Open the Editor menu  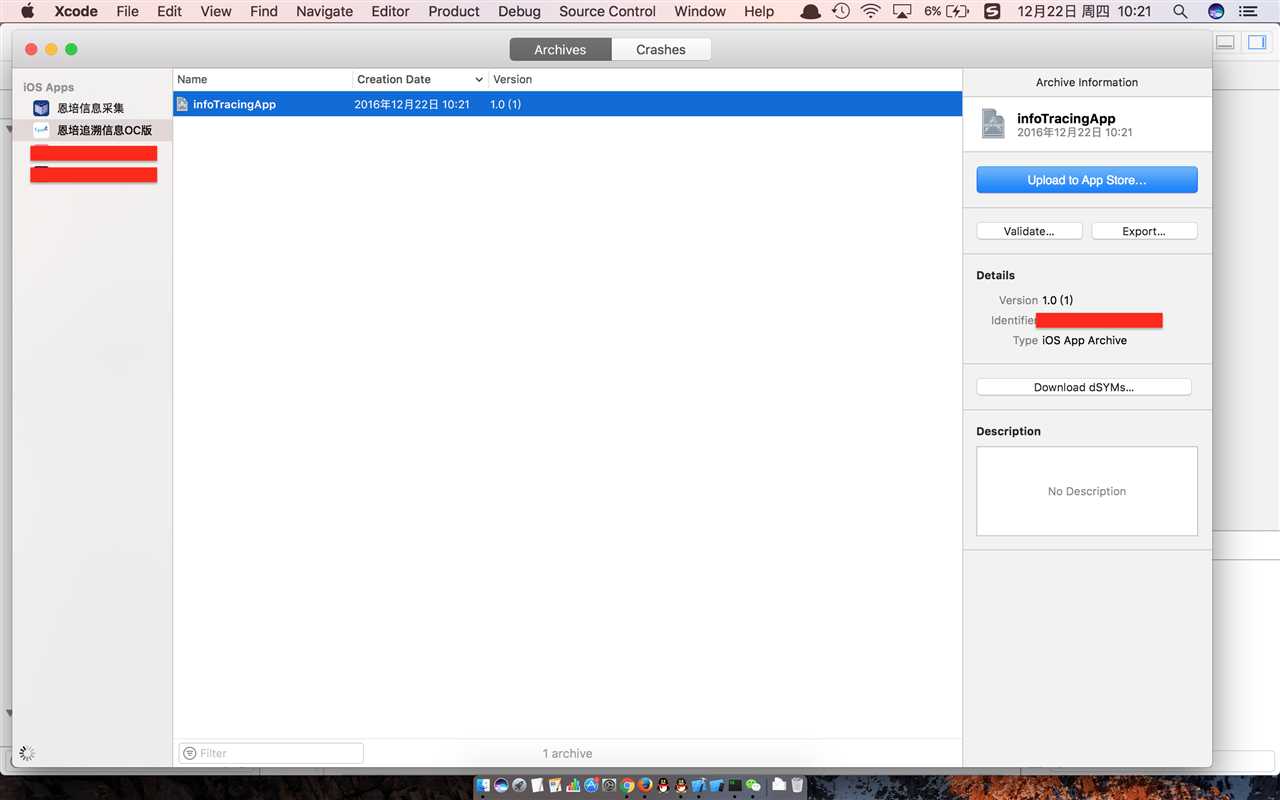(x=390, y=11)
